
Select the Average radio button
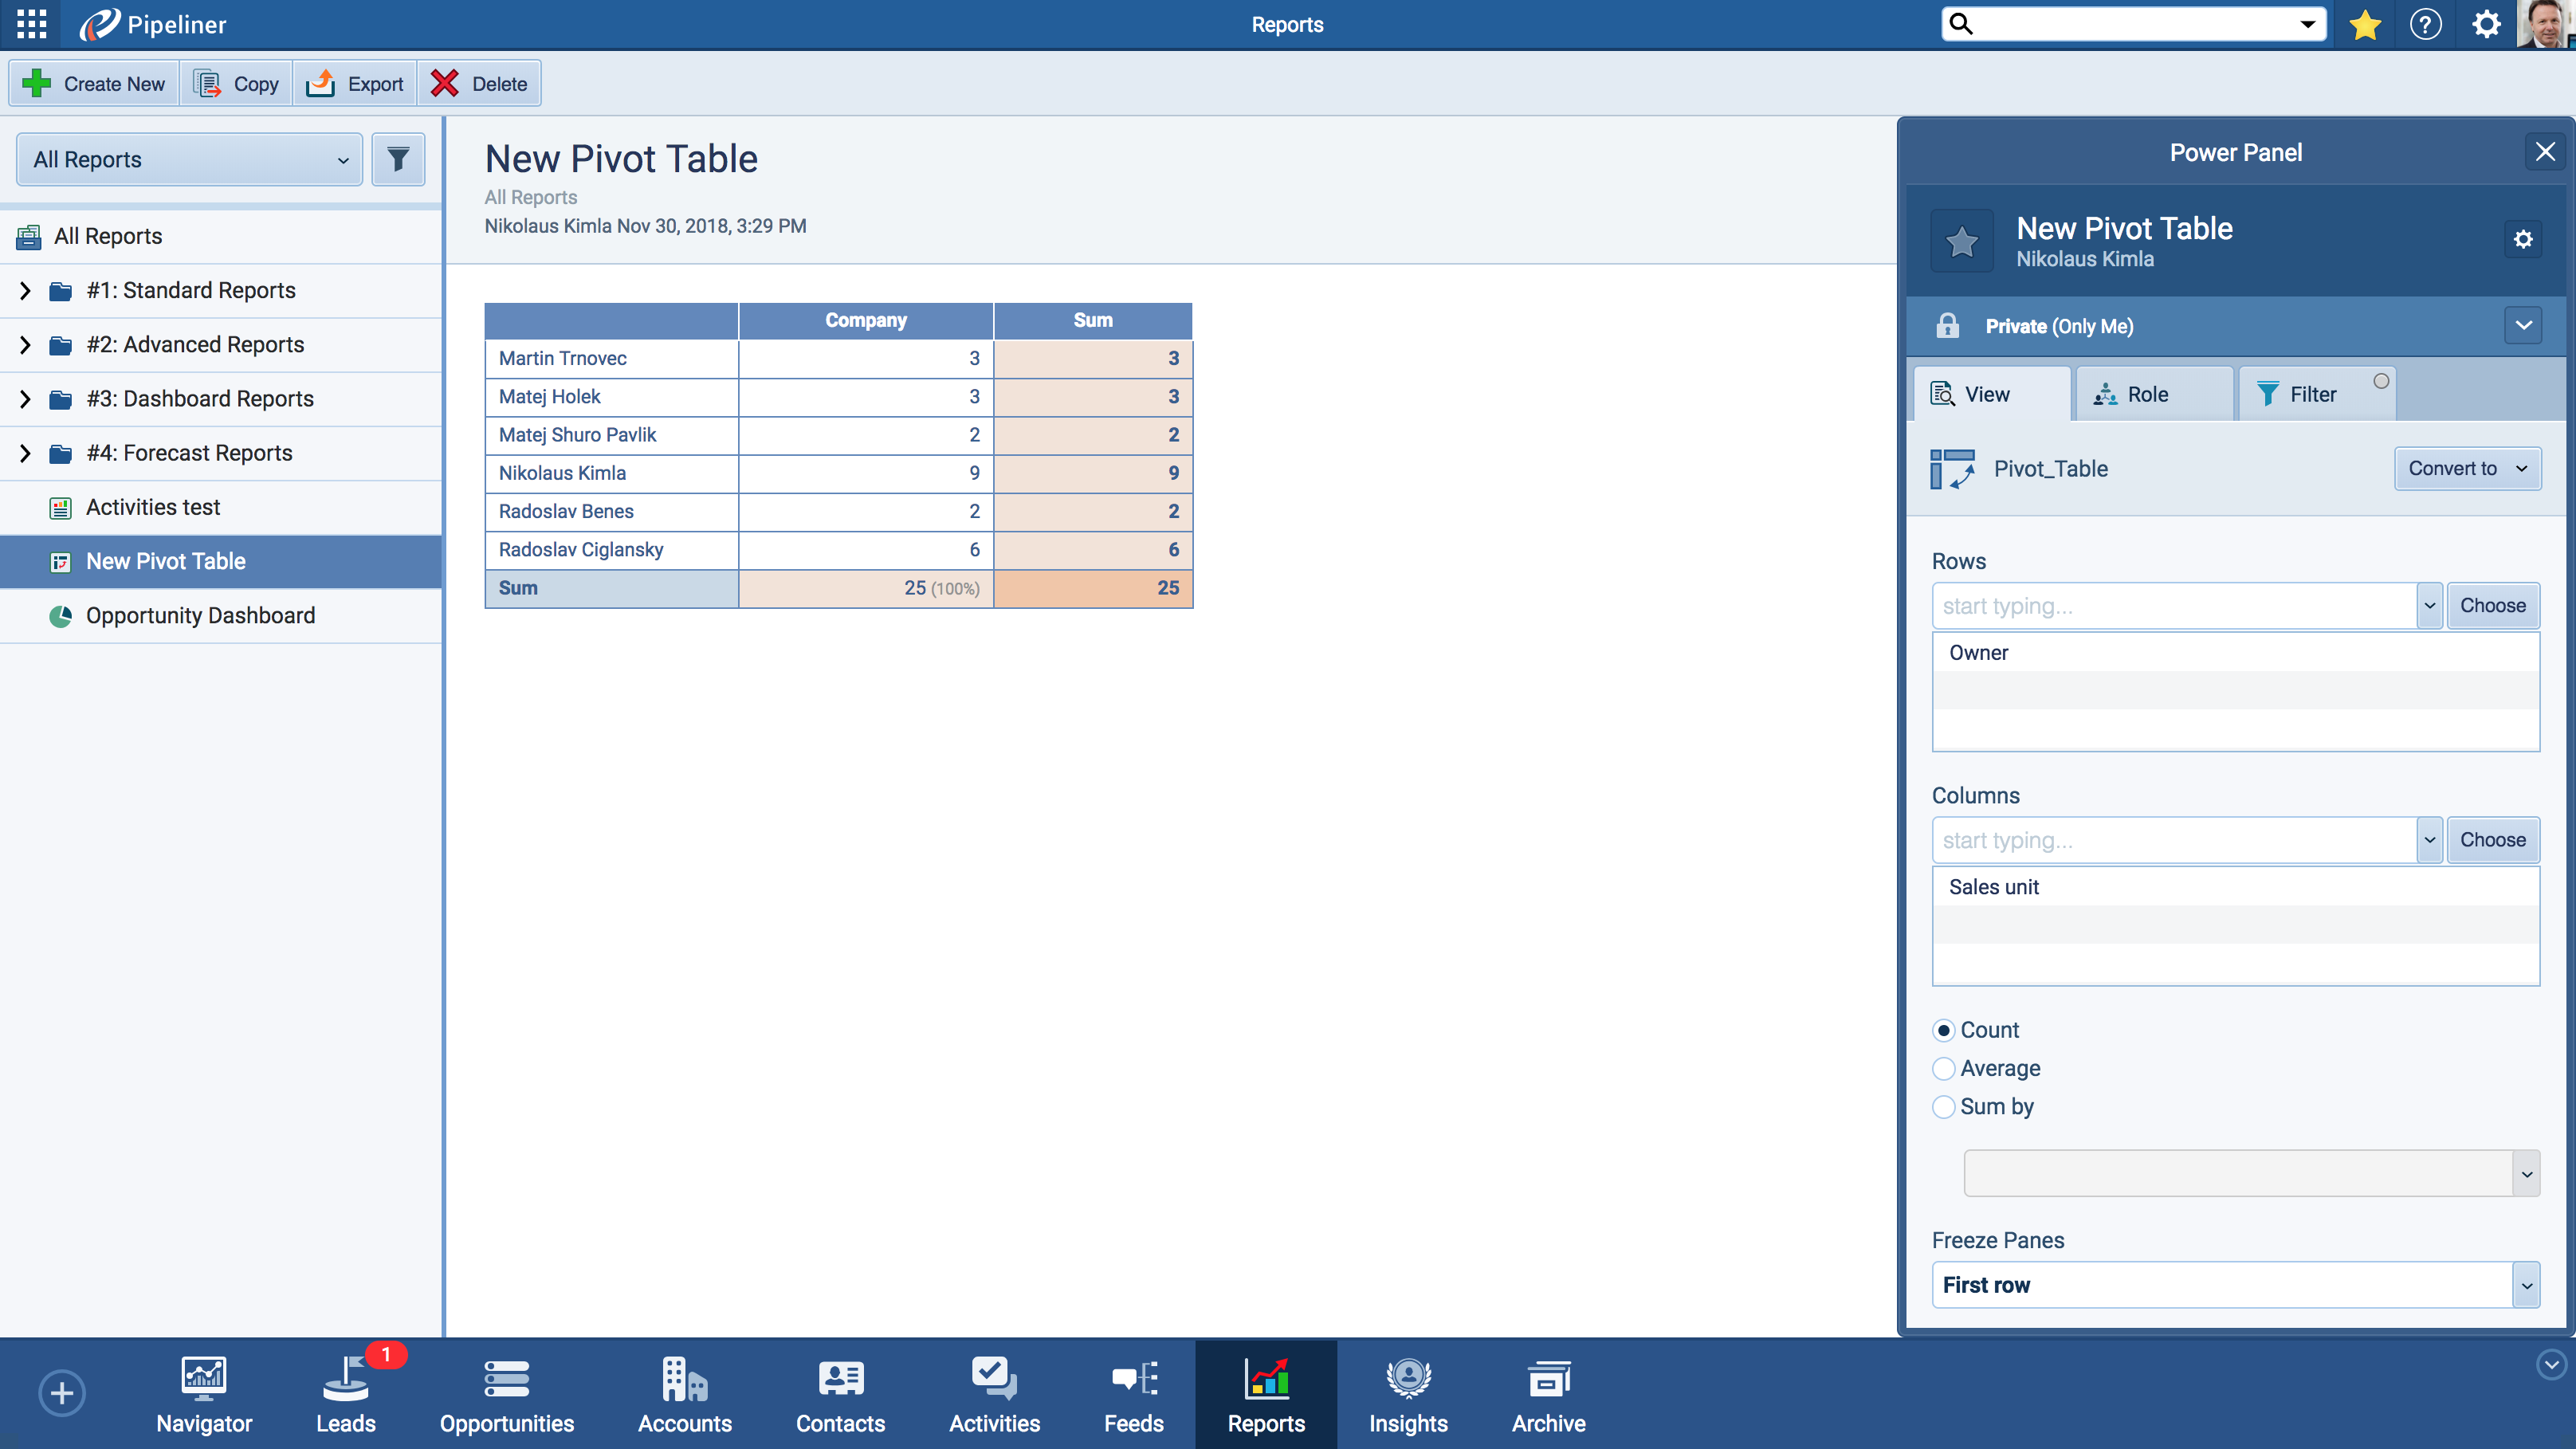click(x=1943, y=1068)
